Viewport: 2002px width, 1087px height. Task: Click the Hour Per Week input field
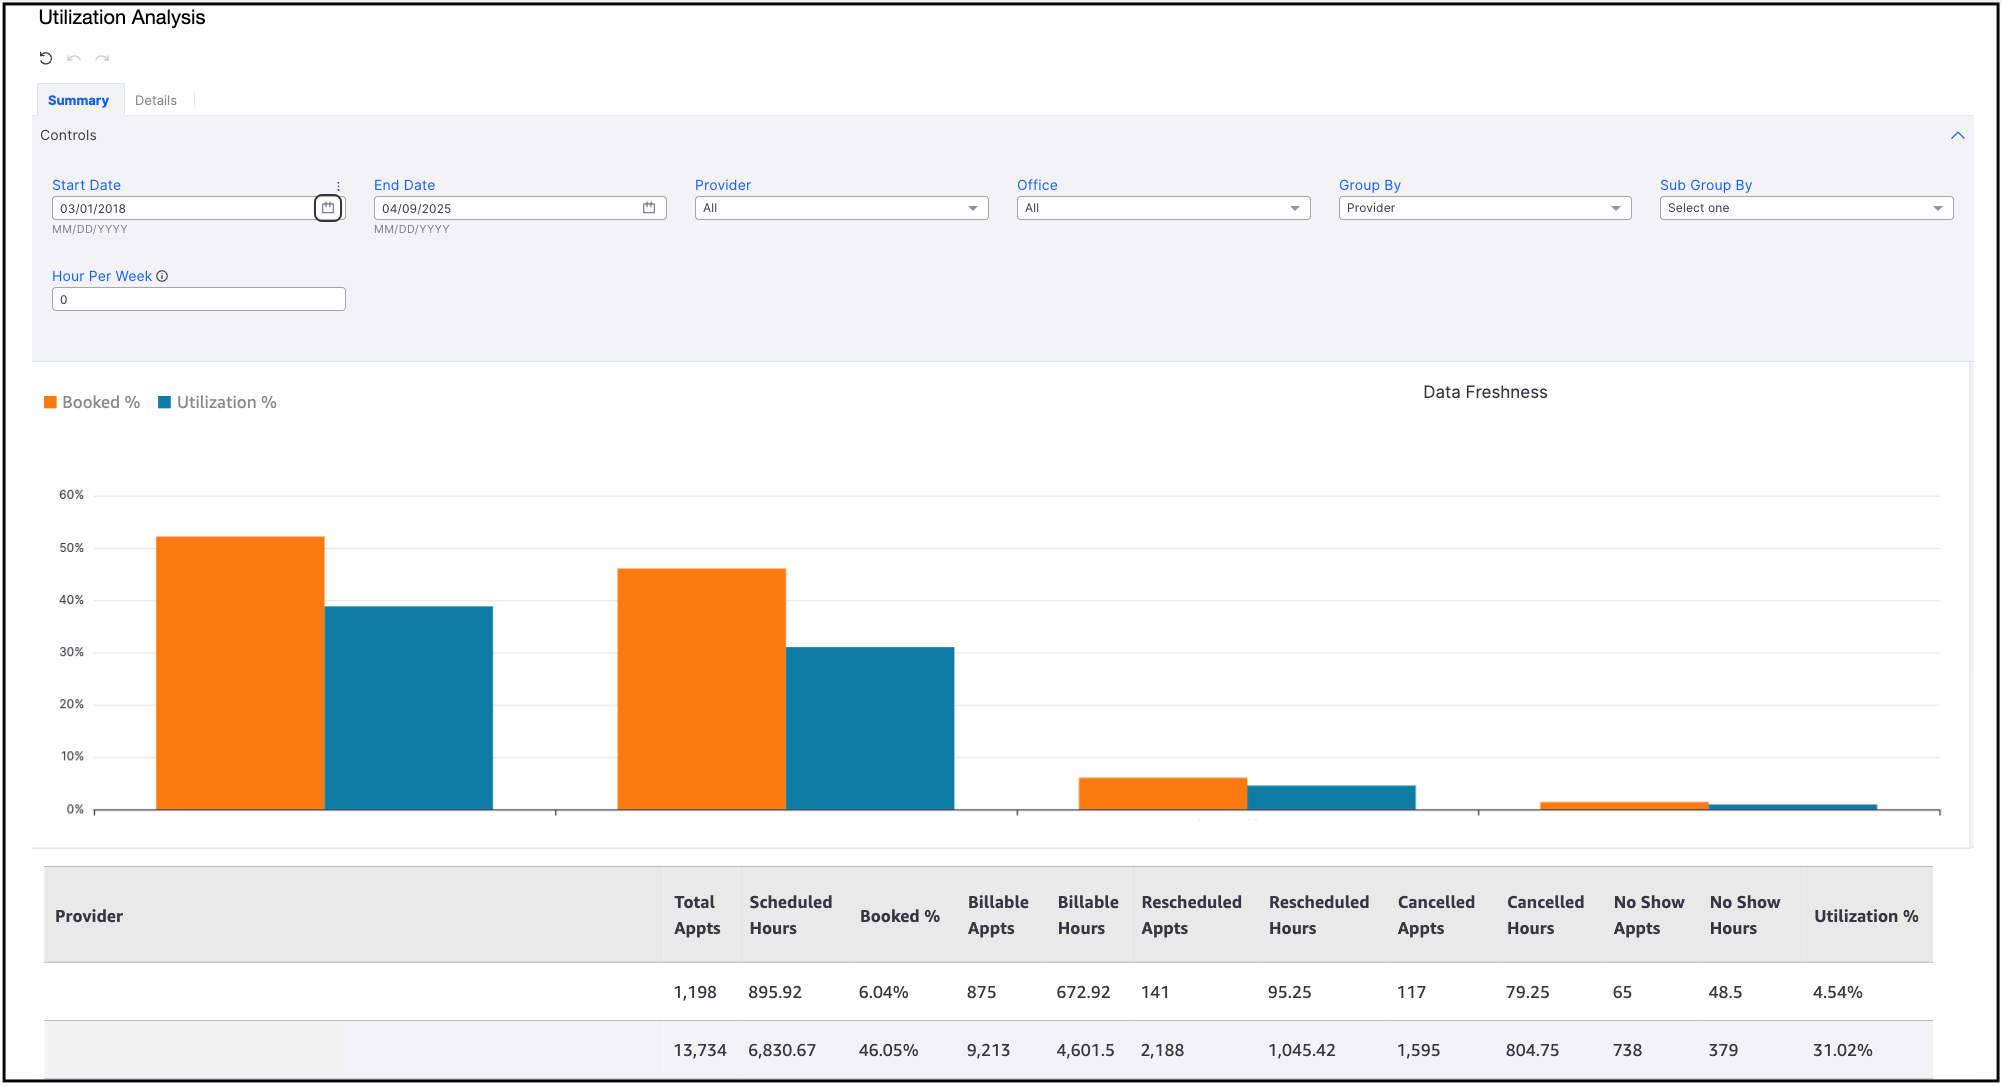198,299
